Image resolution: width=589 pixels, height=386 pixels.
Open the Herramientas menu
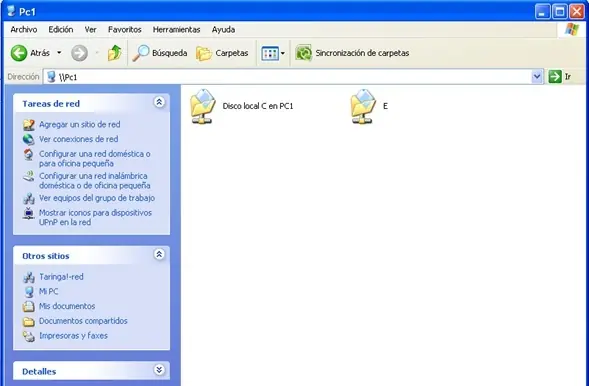176,30
